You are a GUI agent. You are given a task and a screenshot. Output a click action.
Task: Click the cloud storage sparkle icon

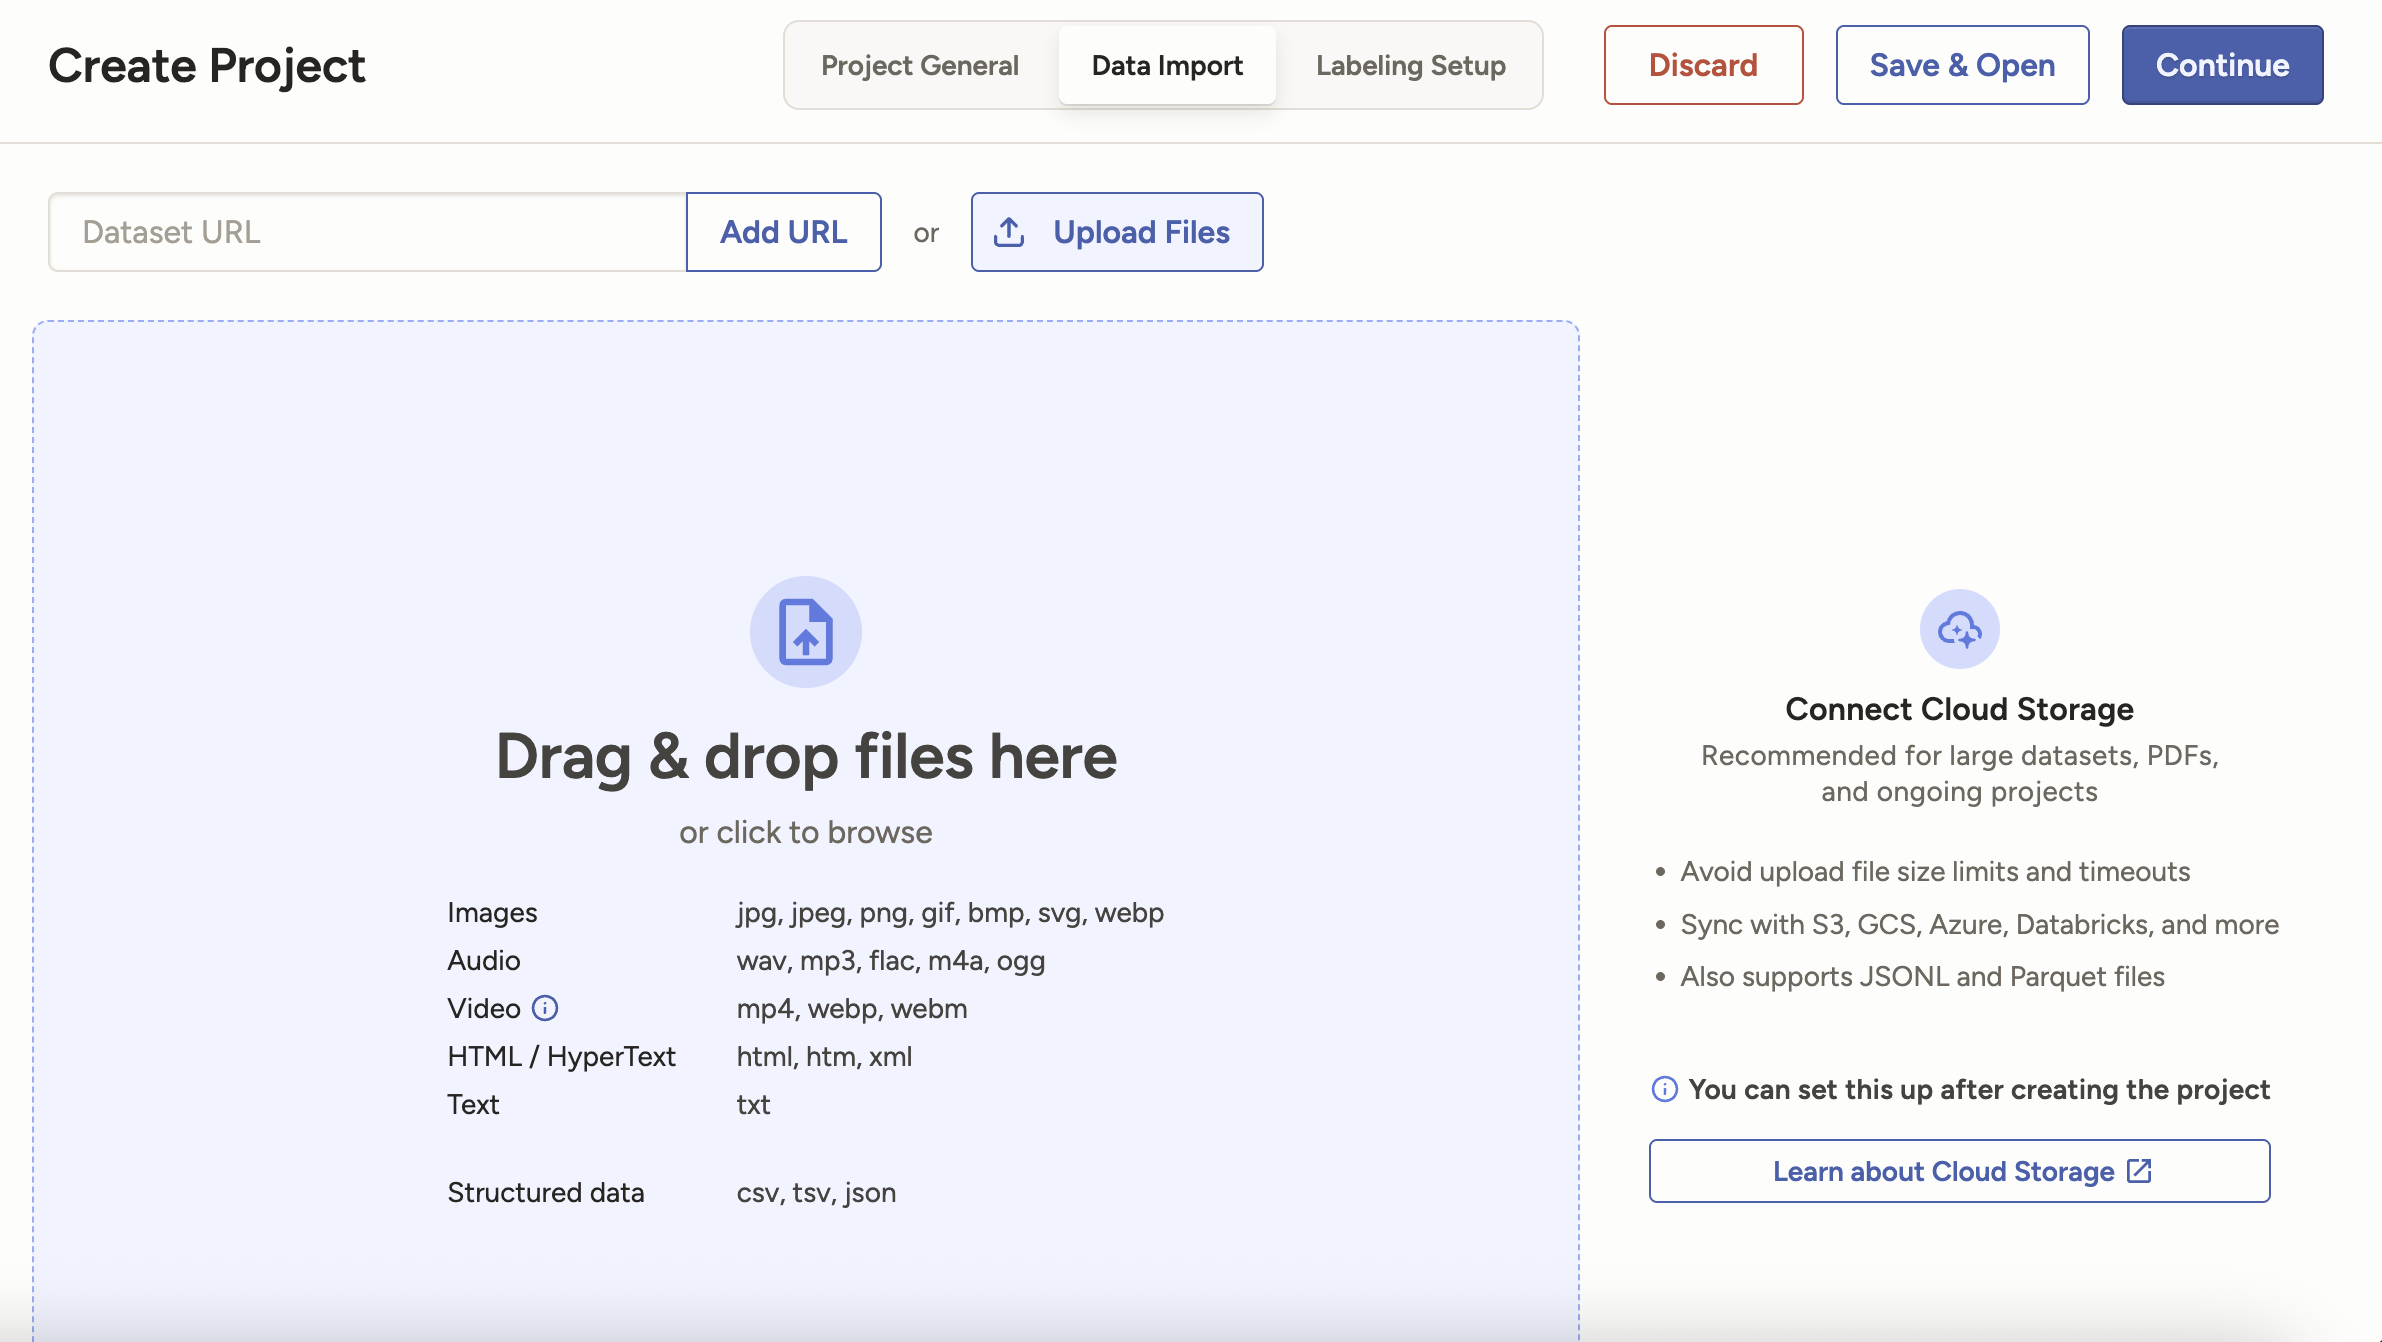[1959, 629]
